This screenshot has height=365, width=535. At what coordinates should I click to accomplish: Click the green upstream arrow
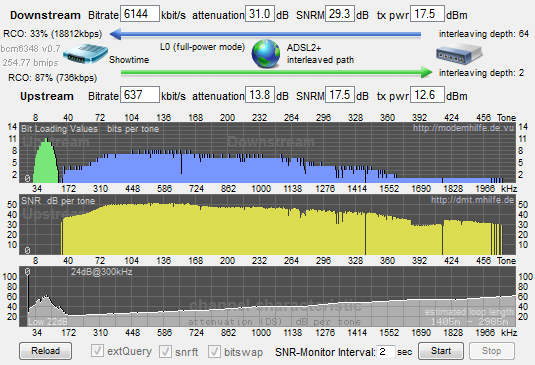pos(276,72)
